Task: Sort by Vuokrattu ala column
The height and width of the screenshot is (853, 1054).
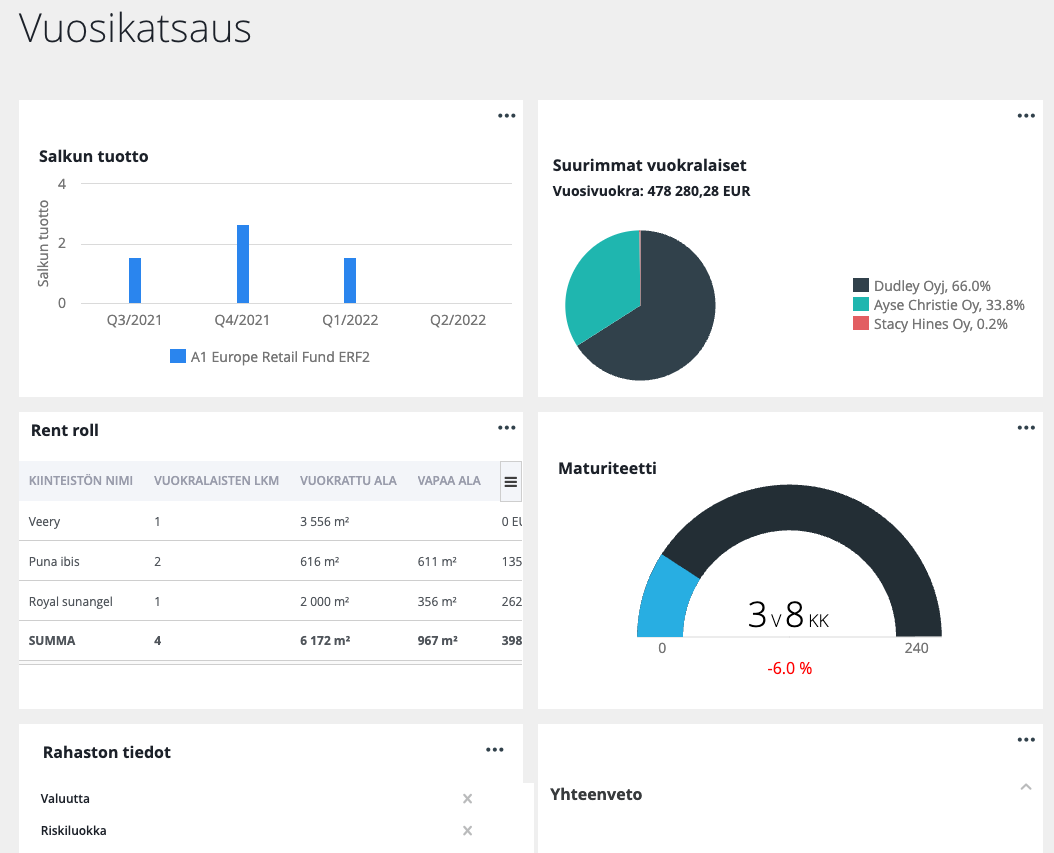Action: [x=348, y=481]
